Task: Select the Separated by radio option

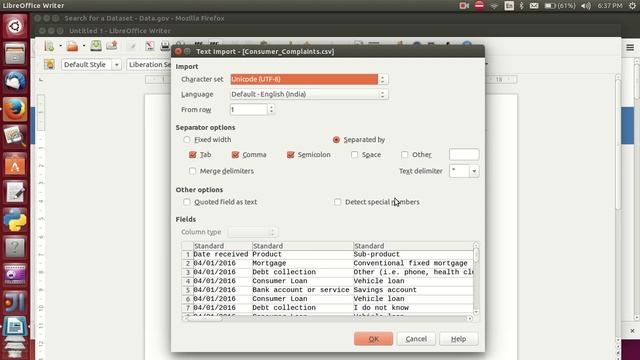Action: [336, 140]
